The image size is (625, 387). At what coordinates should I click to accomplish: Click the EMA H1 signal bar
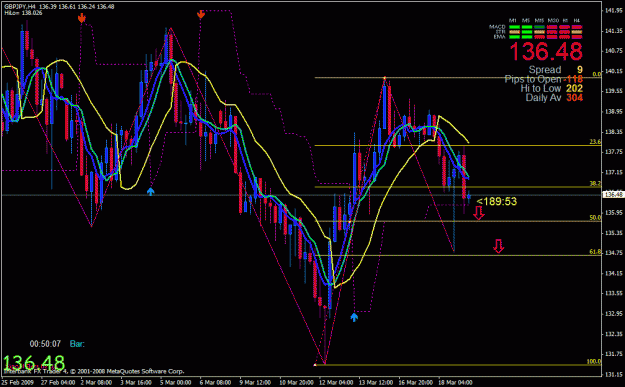click(x=564, y=37)
